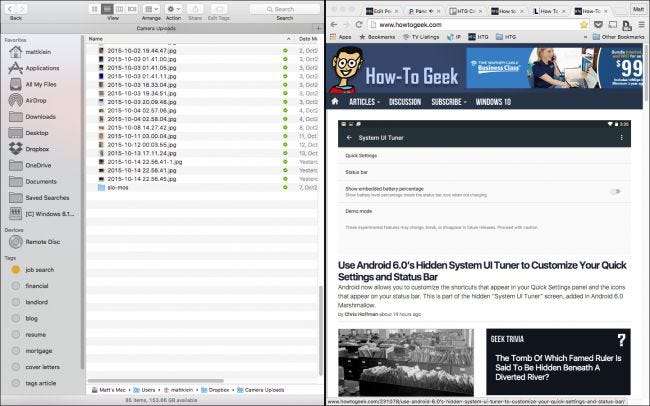Click Camera Uploads in Finder path bar

click(260, 390)
